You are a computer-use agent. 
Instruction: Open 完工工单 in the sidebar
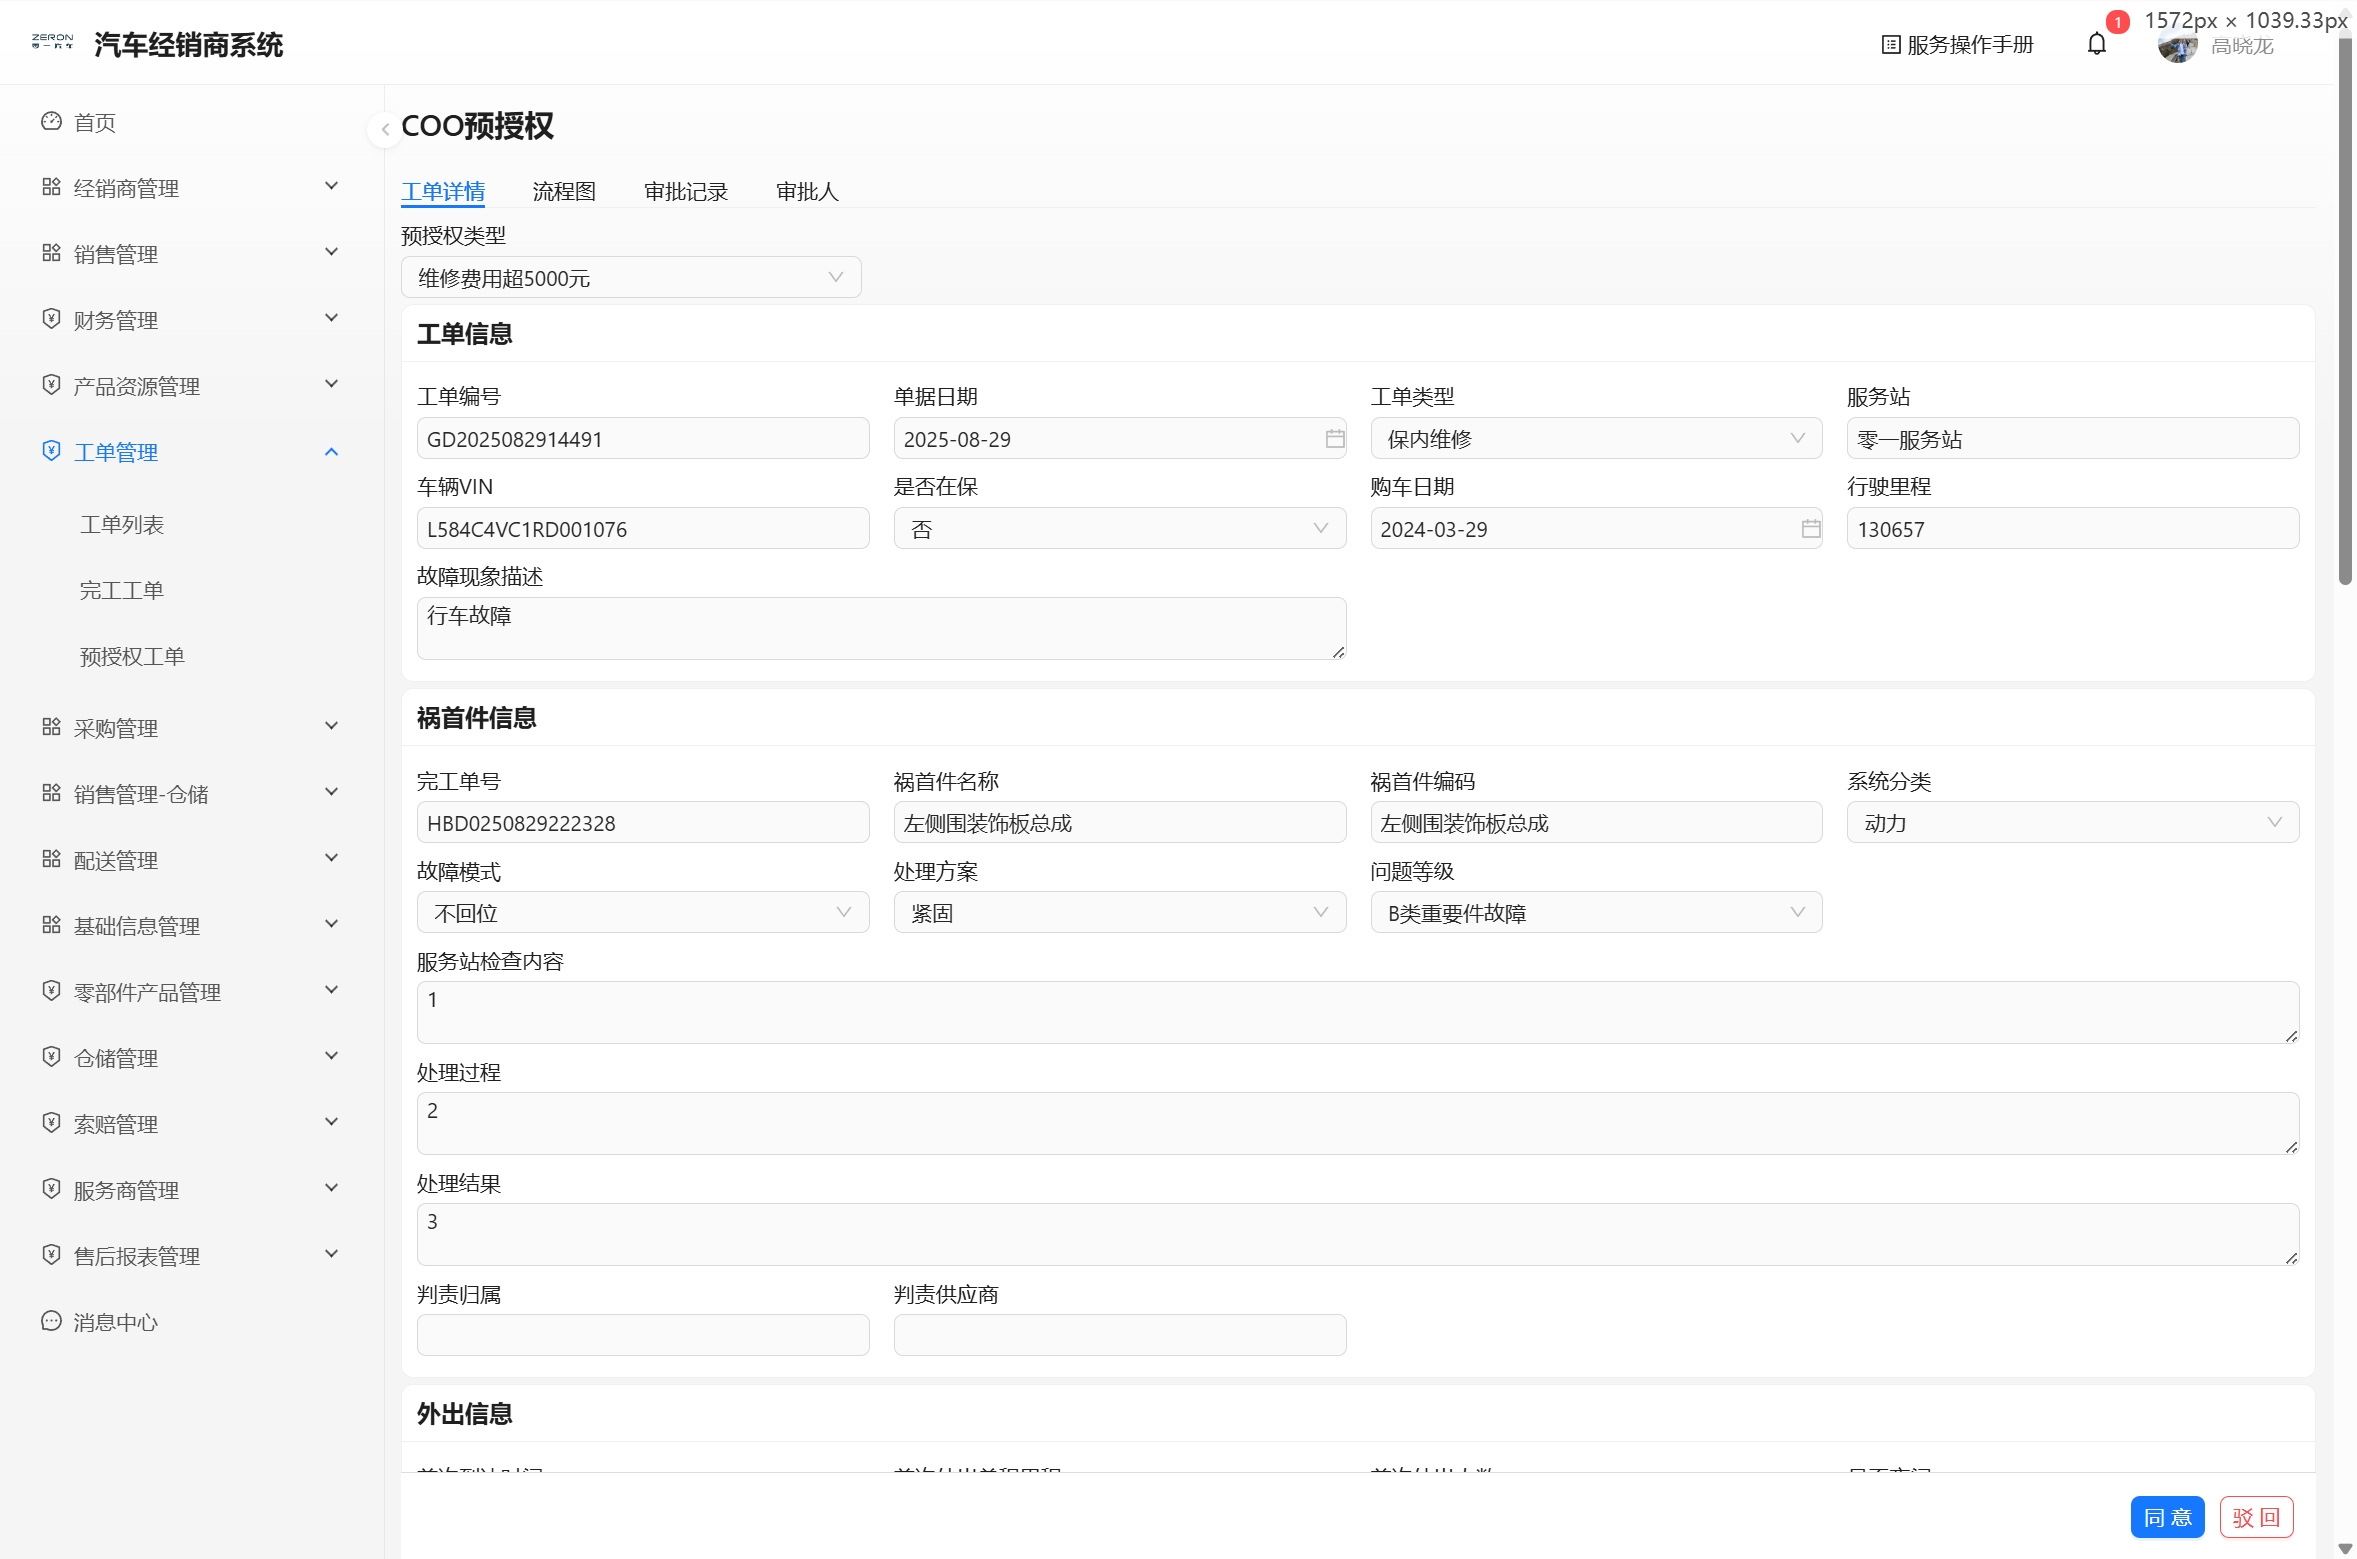[122, 590]
